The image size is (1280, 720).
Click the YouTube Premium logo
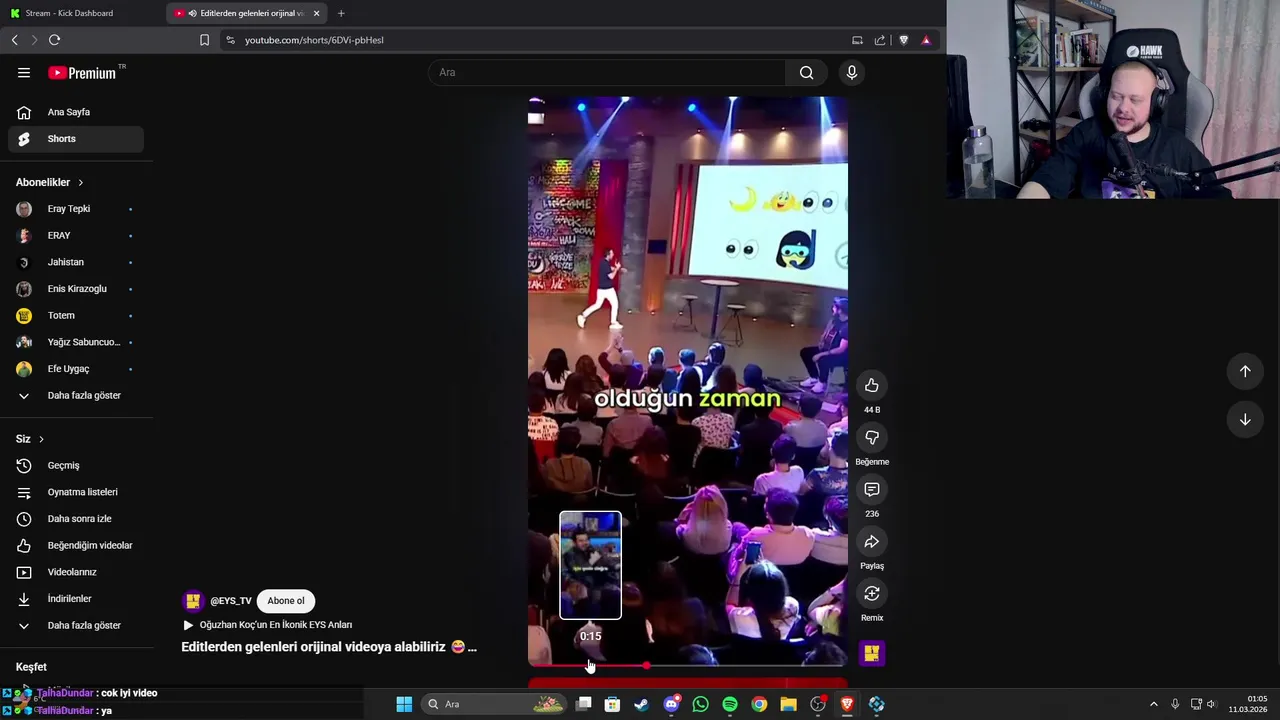pos(82,73)
